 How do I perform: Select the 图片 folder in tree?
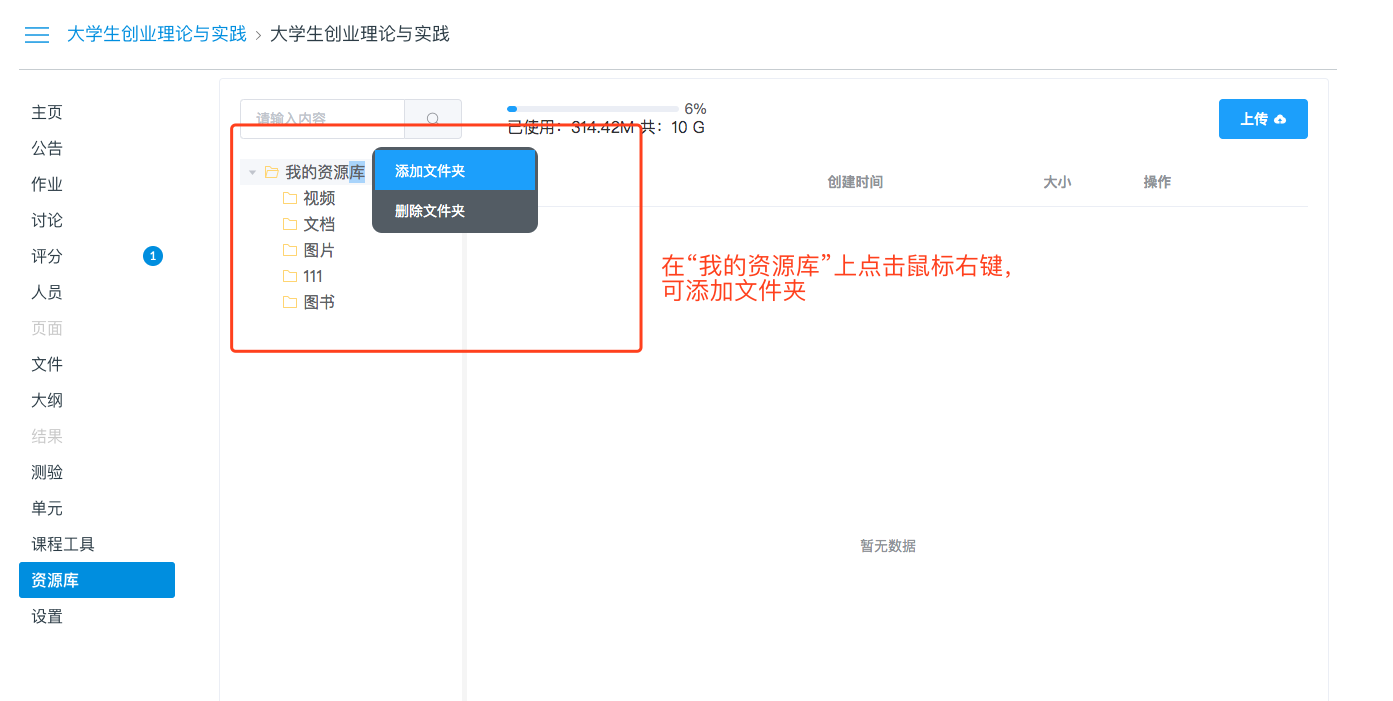click(x=319, y=250)
